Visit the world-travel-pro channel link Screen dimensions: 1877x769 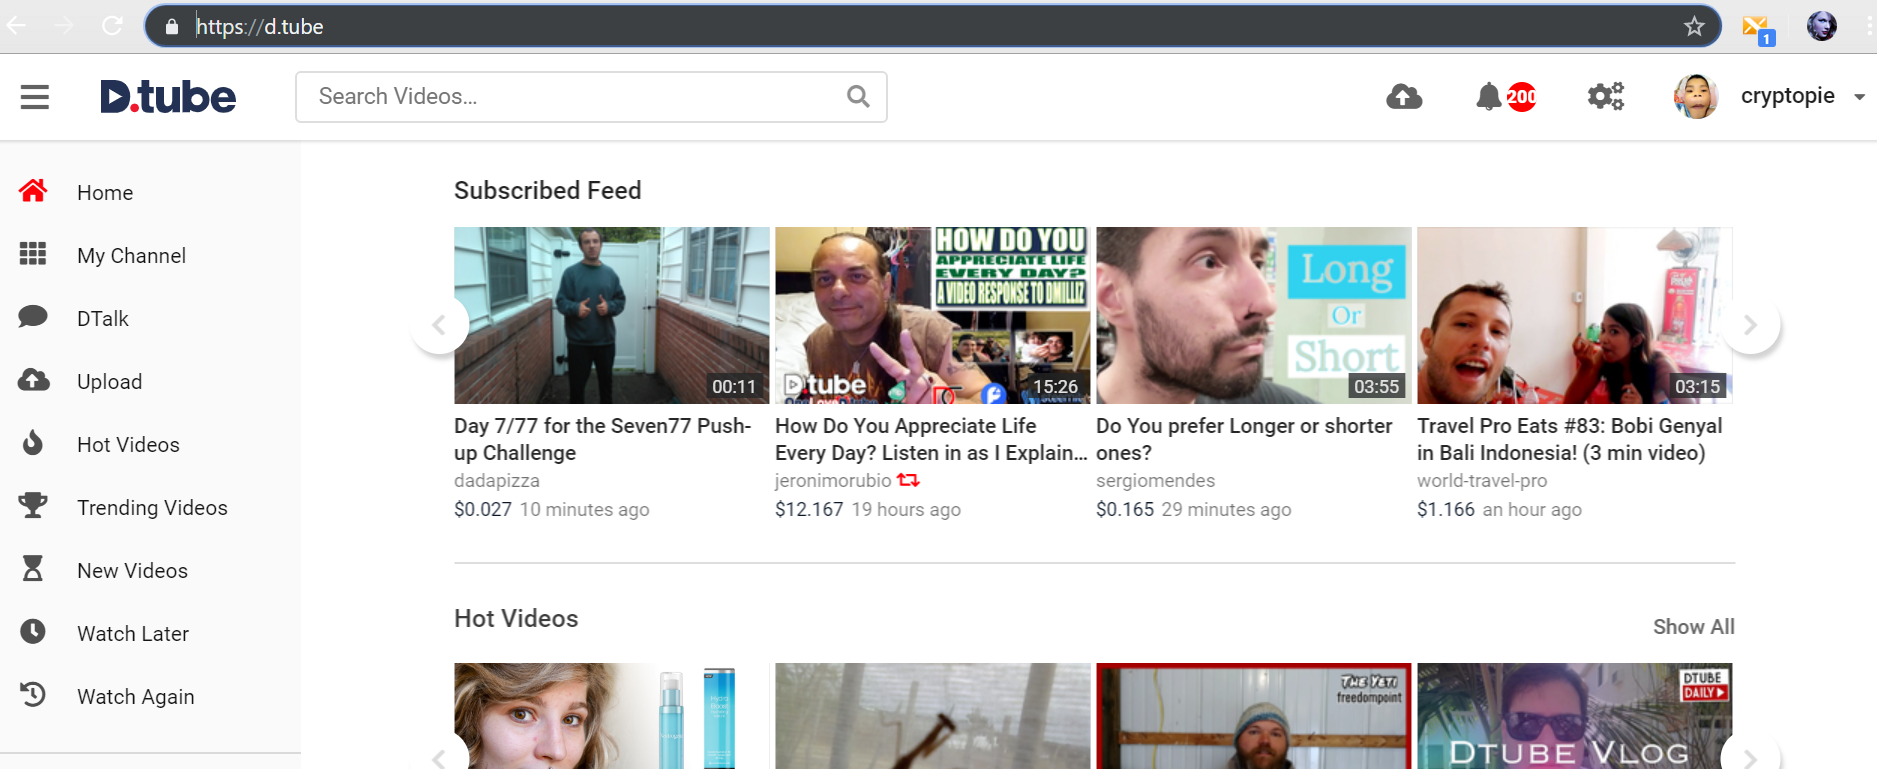1482,481
